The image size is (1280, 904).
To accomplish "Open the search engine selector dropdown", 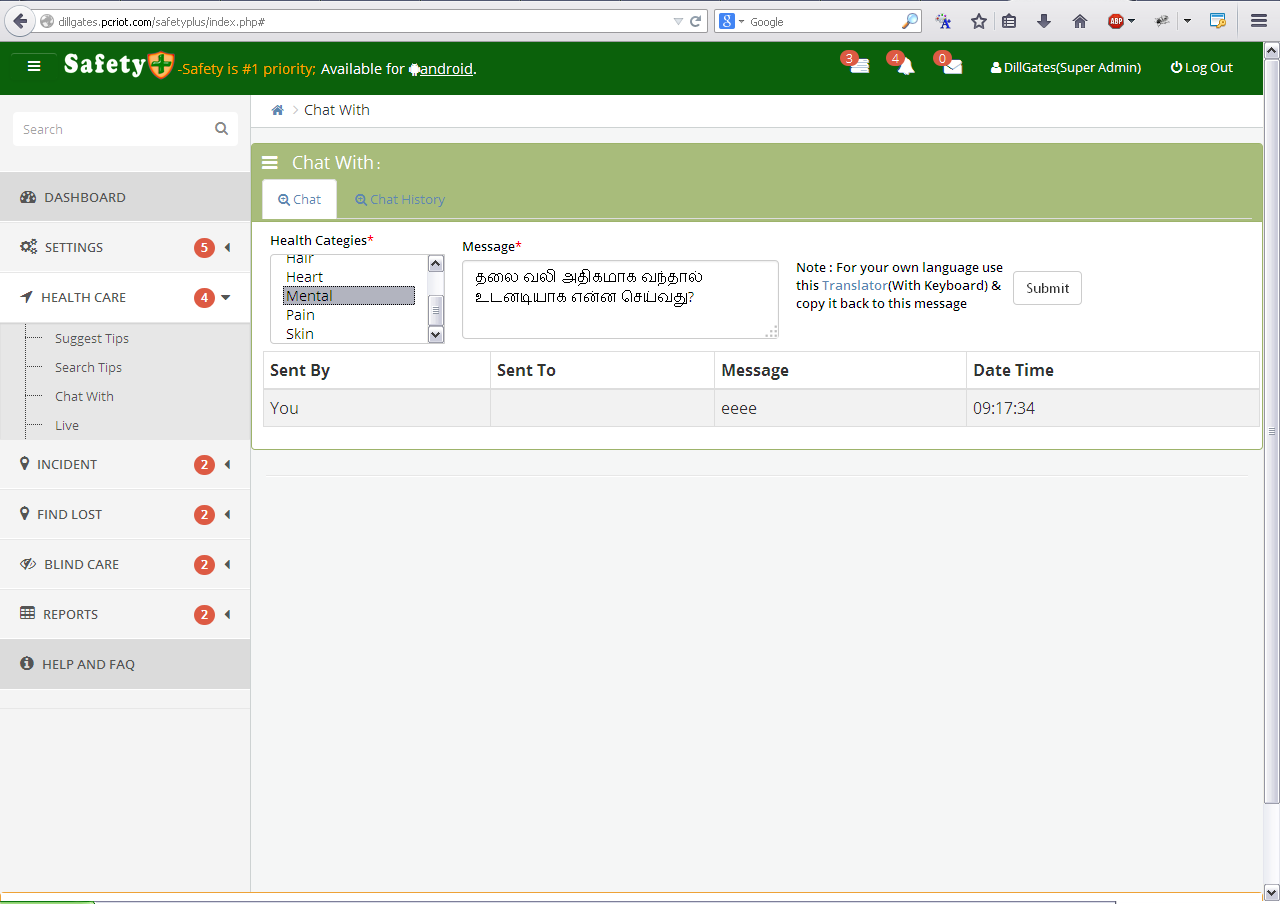I will click(731, 21).
